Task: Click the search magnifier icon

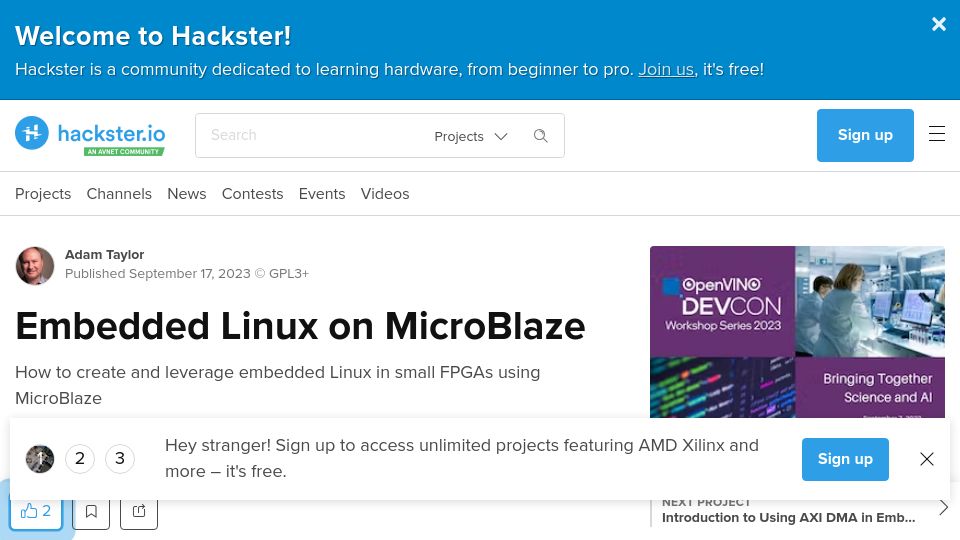Action: click(x=541, y=136)
